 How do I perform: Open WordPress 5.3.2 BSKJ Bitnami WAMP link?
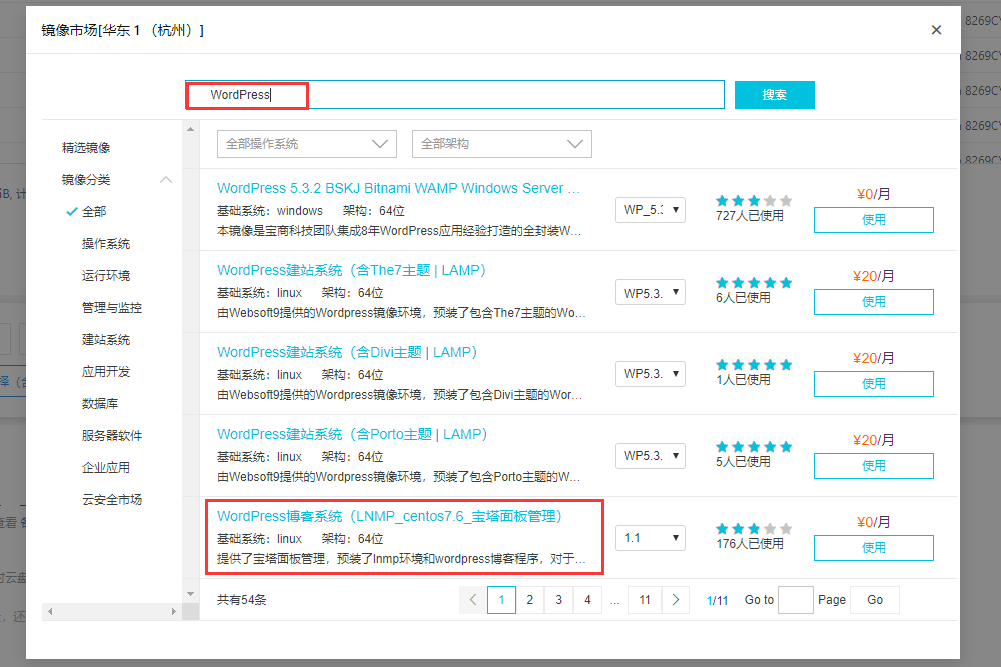[398, 188]
